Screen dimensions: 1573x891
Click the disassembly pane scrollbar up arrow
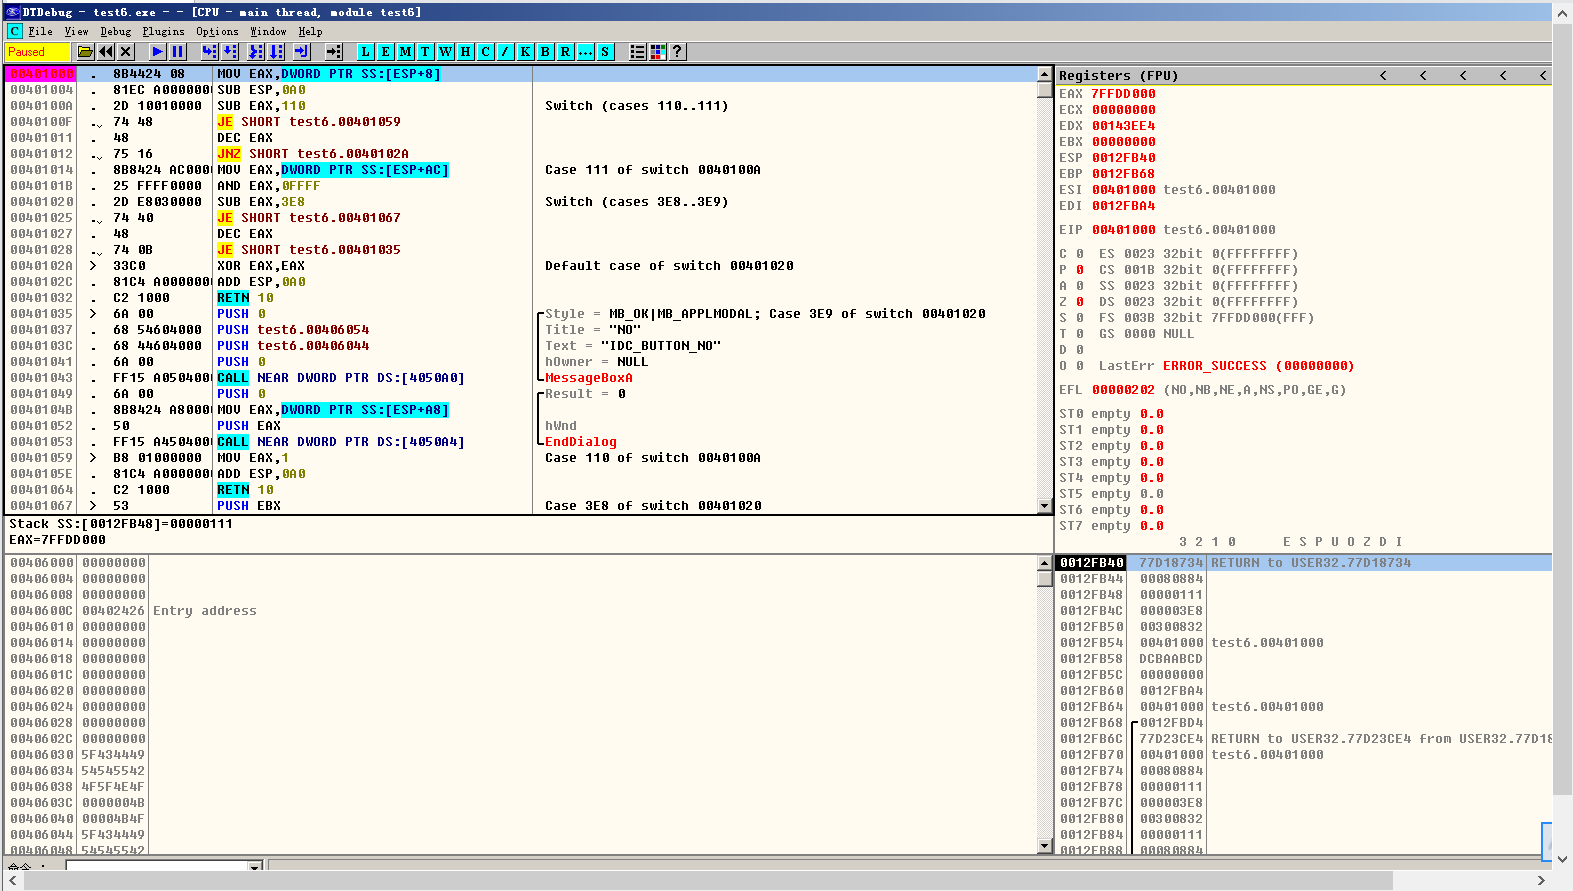(x=1045, y=75)
